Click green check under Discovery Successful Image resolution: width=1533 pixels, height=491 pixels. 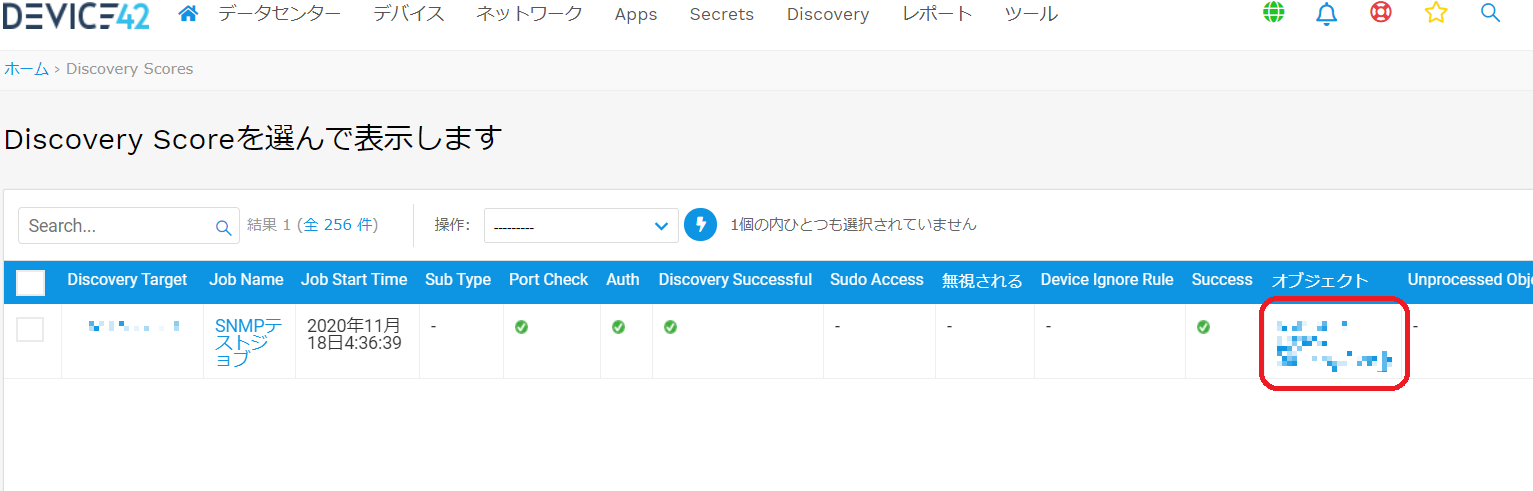point(670,327)
